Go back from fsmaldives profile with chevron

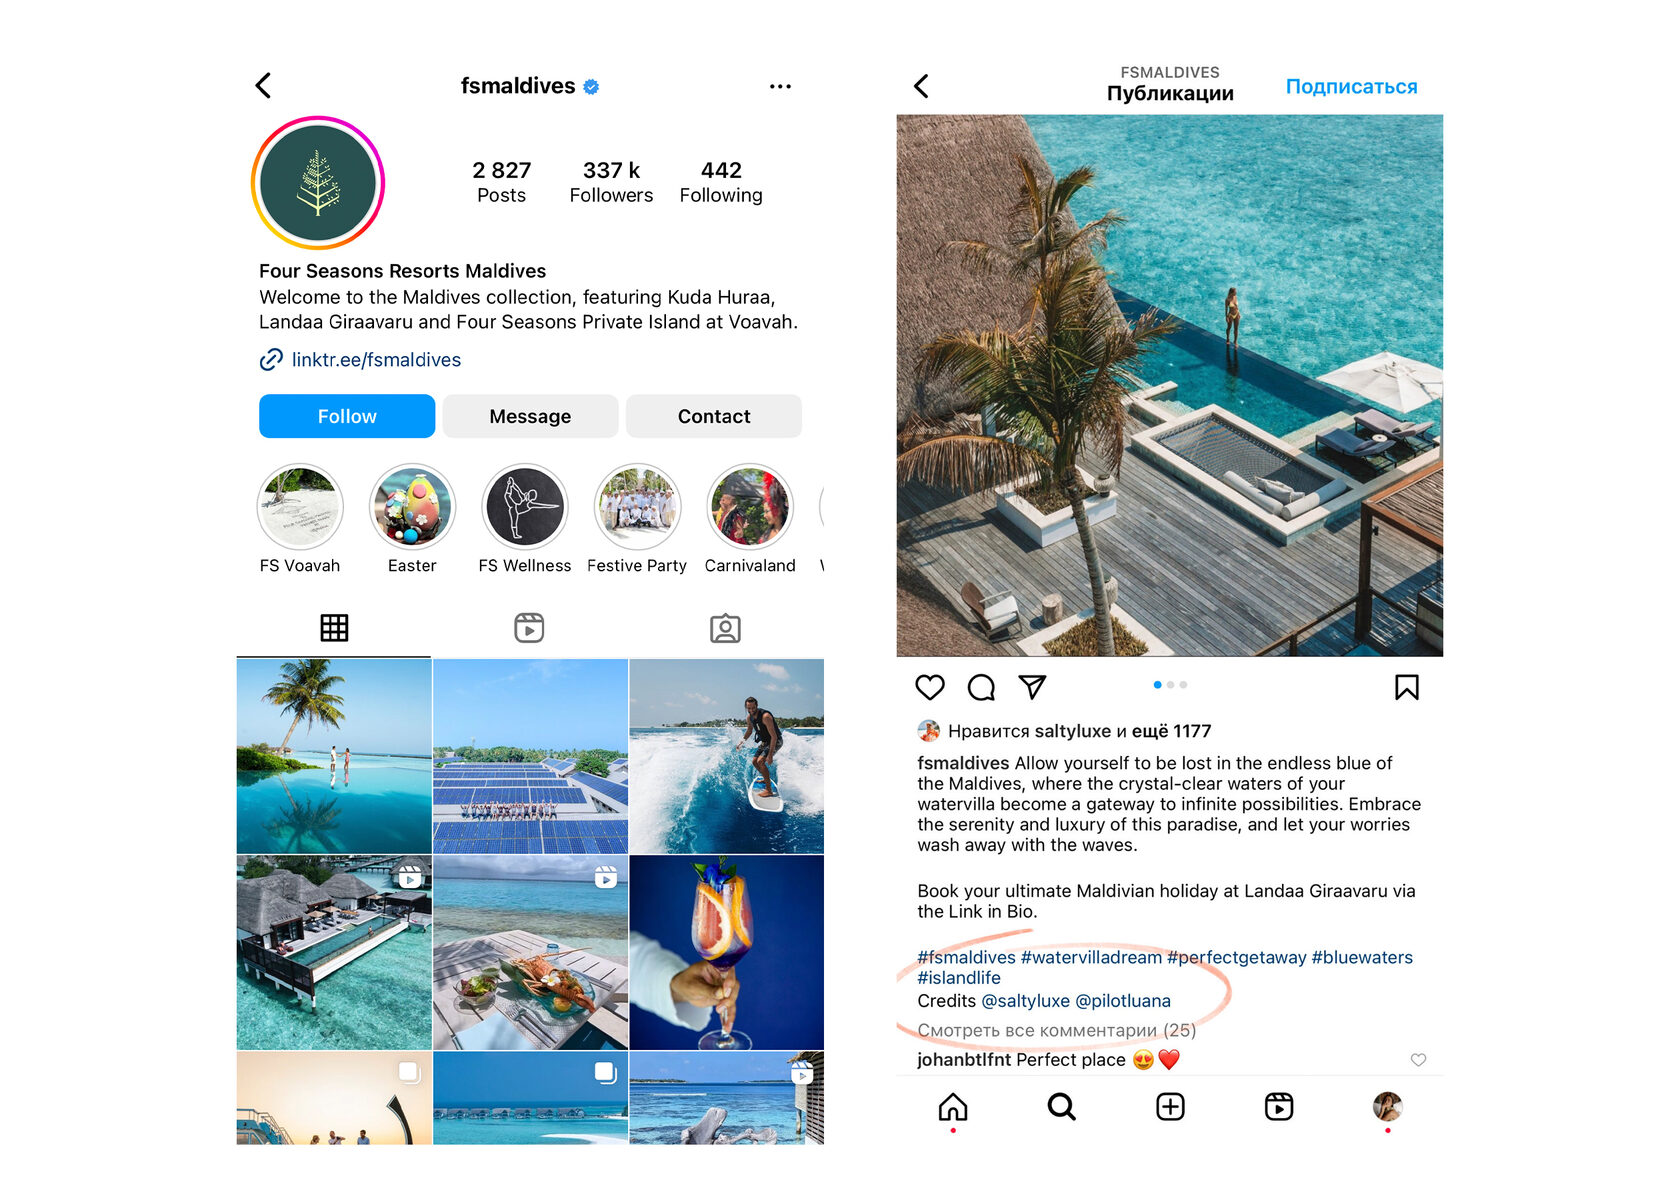[x=263, y=86]
